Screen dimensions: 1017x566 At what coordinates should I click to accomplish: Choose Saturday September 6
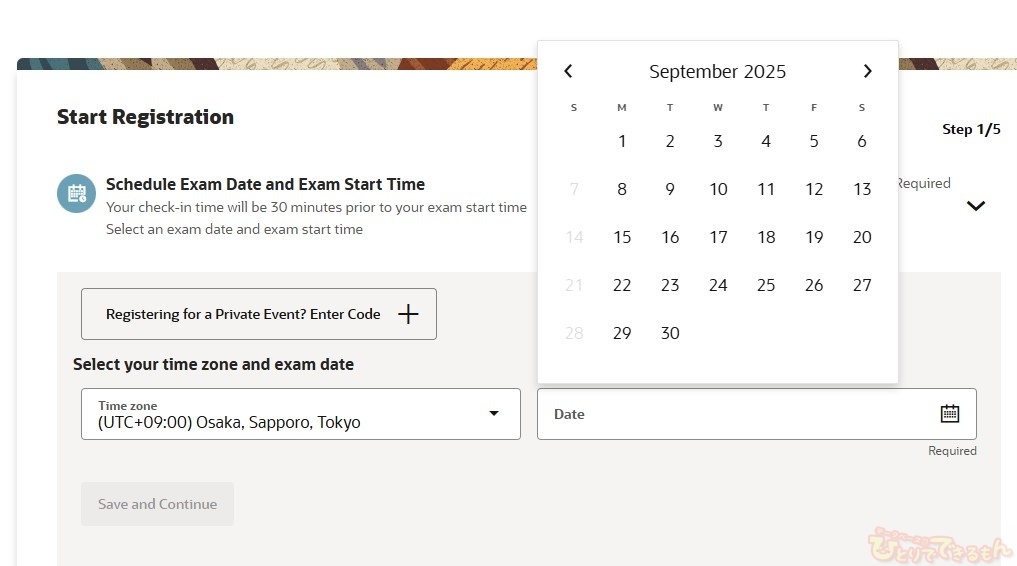(x=862, y=141)
